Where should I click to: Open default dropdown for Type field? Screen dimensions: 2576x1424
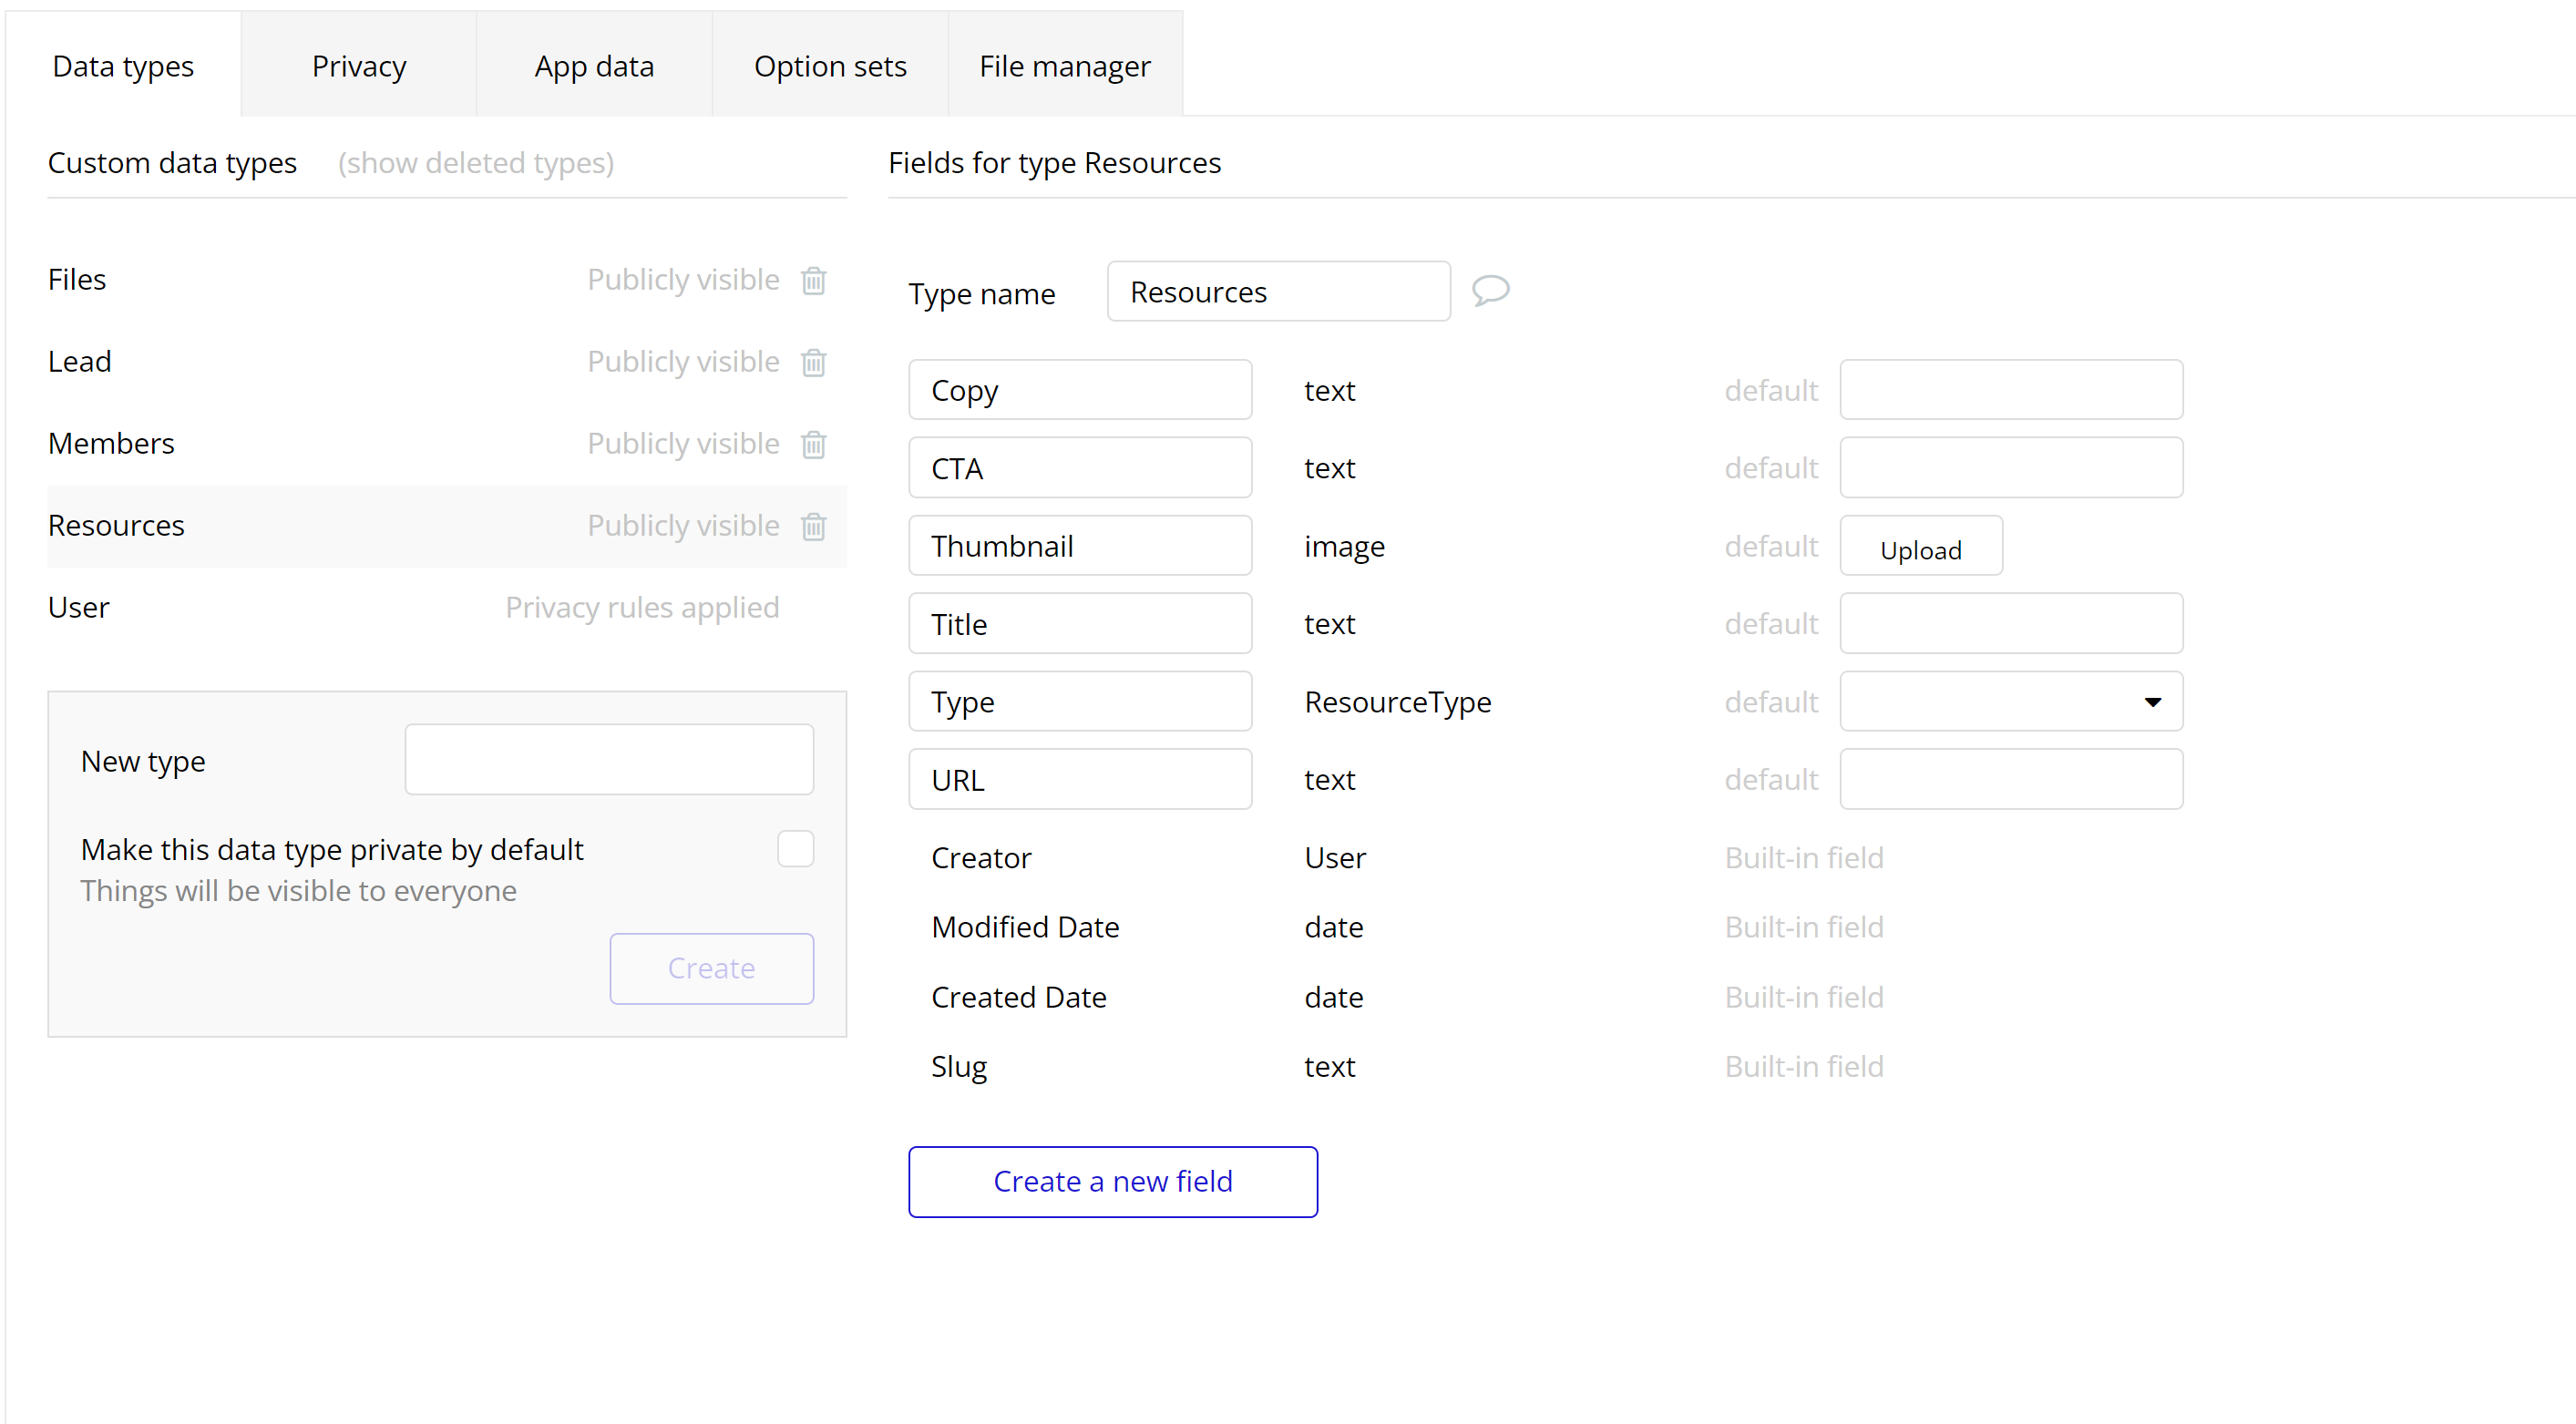tap(2010, 702)
